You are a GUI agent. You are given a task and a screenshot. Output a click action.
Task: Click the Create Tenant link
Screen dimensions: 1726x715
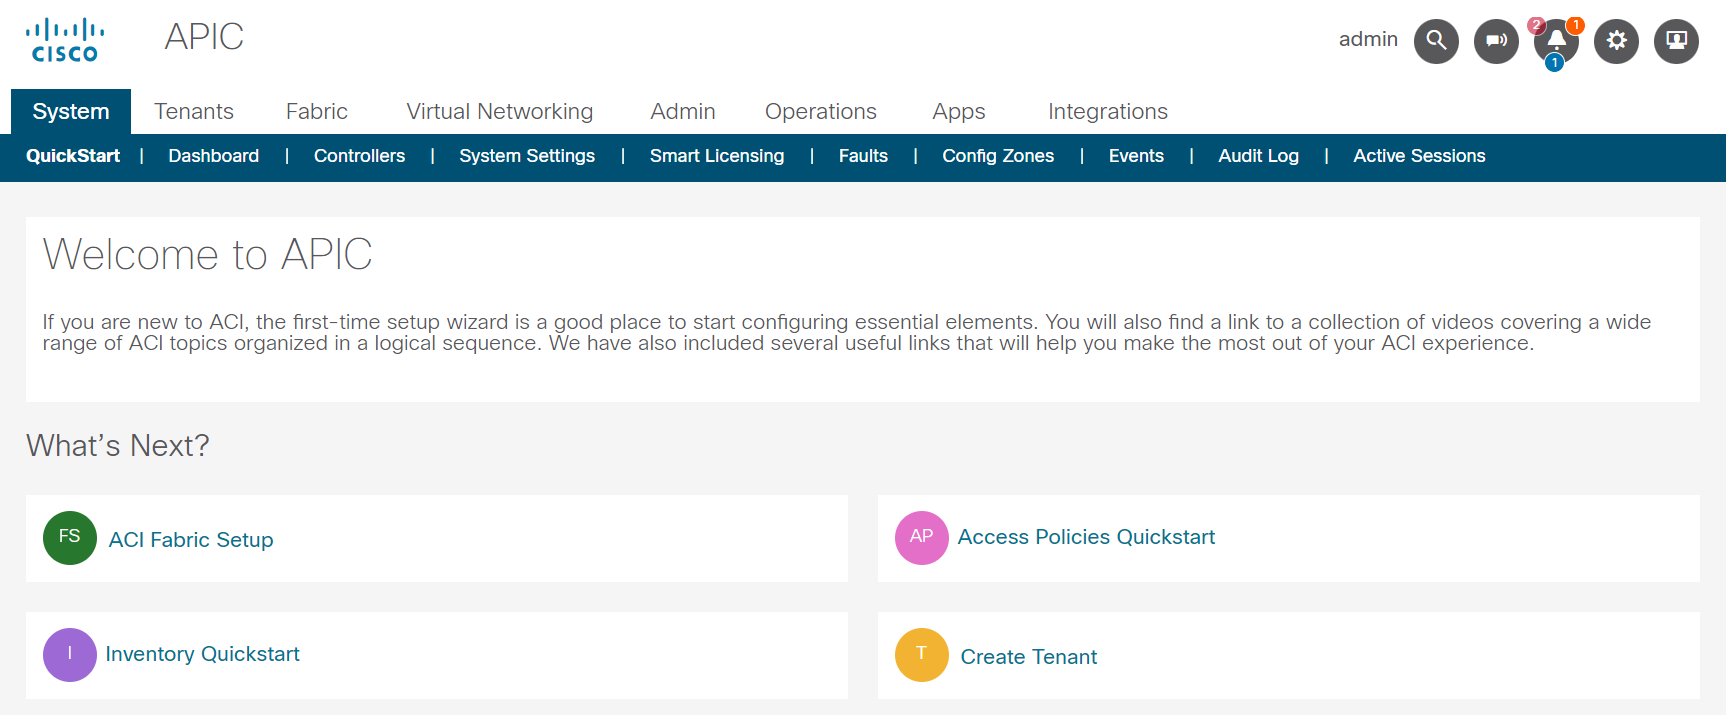coord(1028,657)
